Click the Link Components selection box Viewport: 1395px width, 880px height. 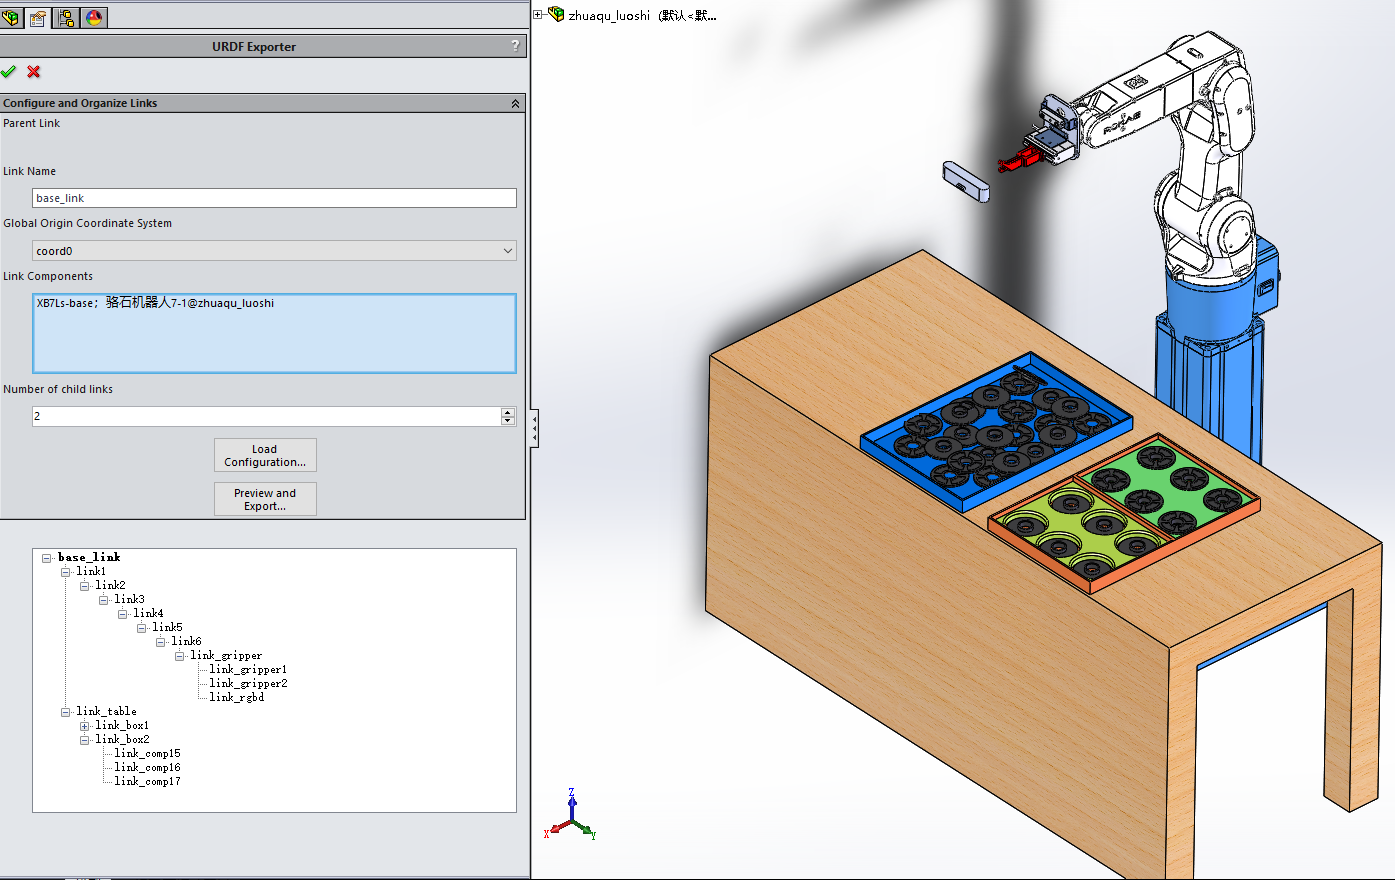[x=274, y=333]
